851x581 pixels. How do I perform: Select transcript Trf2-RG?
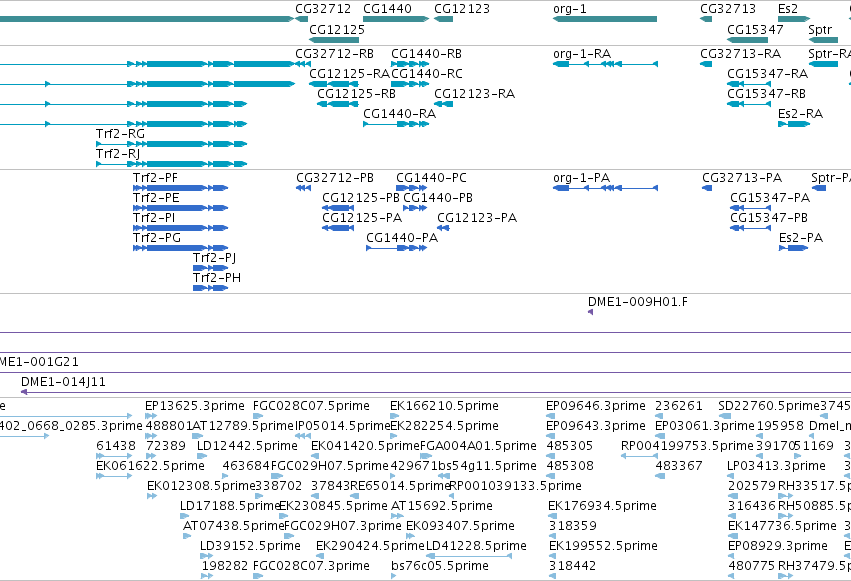point(172,144)
